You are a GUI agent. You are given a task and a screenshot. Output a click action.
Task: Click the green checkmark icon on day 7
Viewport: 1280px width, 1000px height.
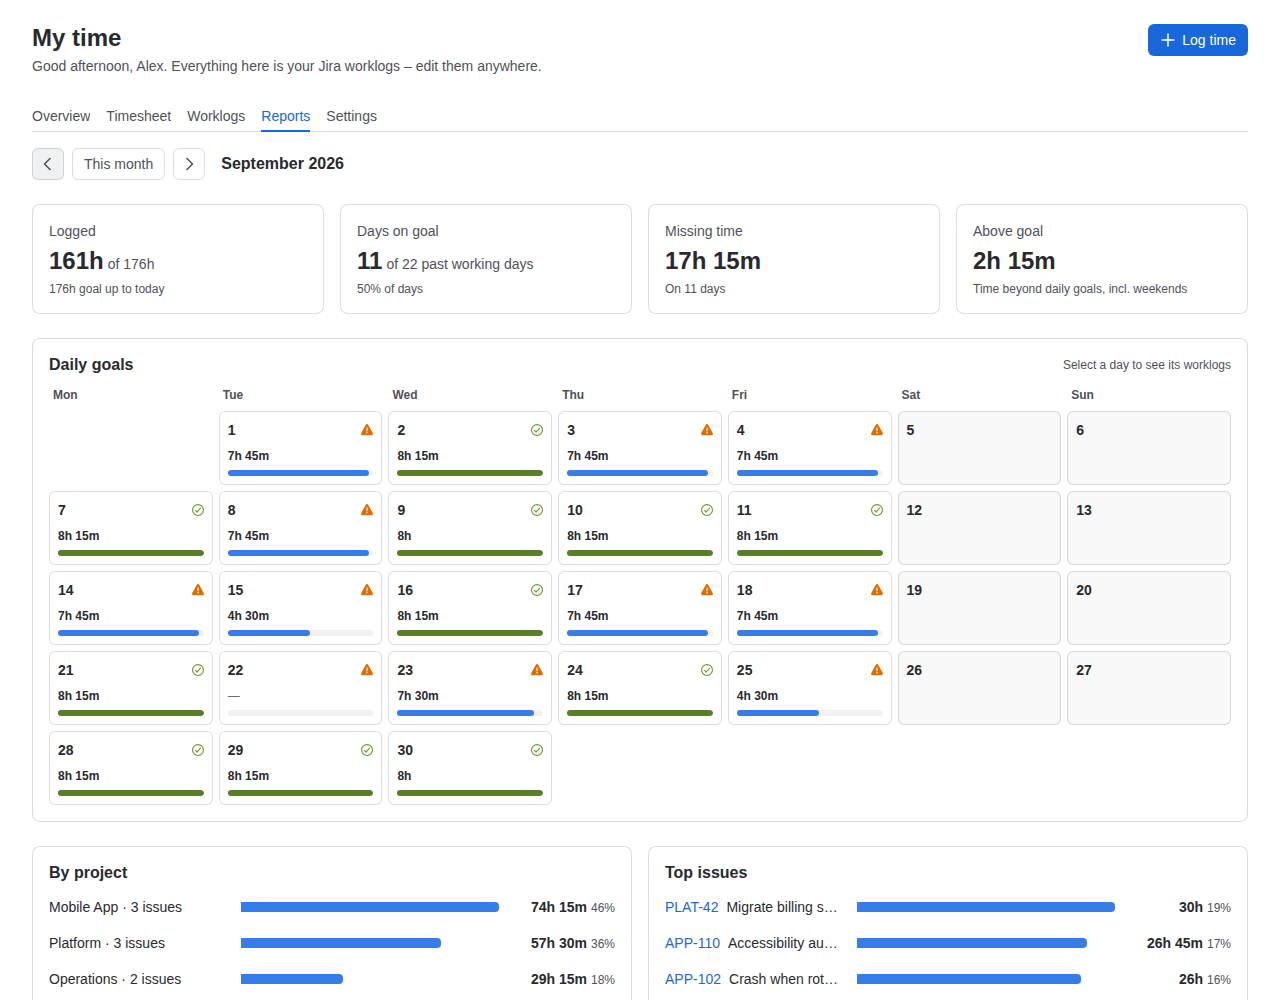point(198,510)
